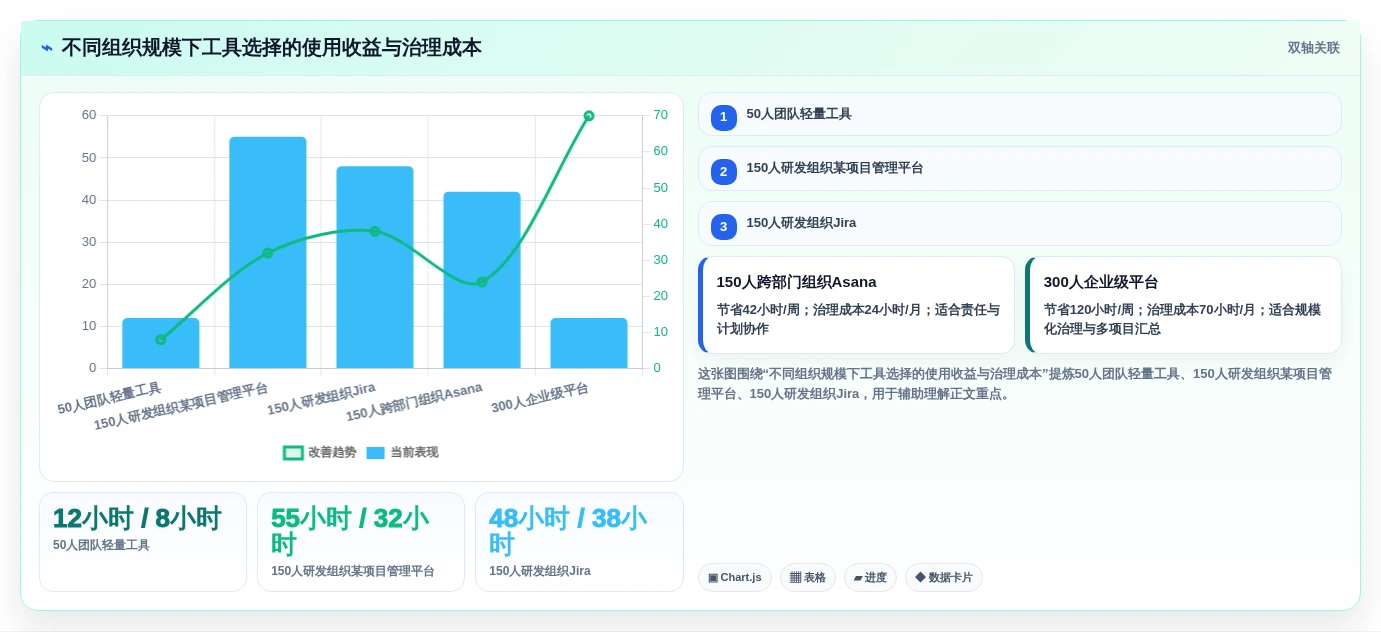Click the 双轴关联 label in header

tap(1313, 48)
